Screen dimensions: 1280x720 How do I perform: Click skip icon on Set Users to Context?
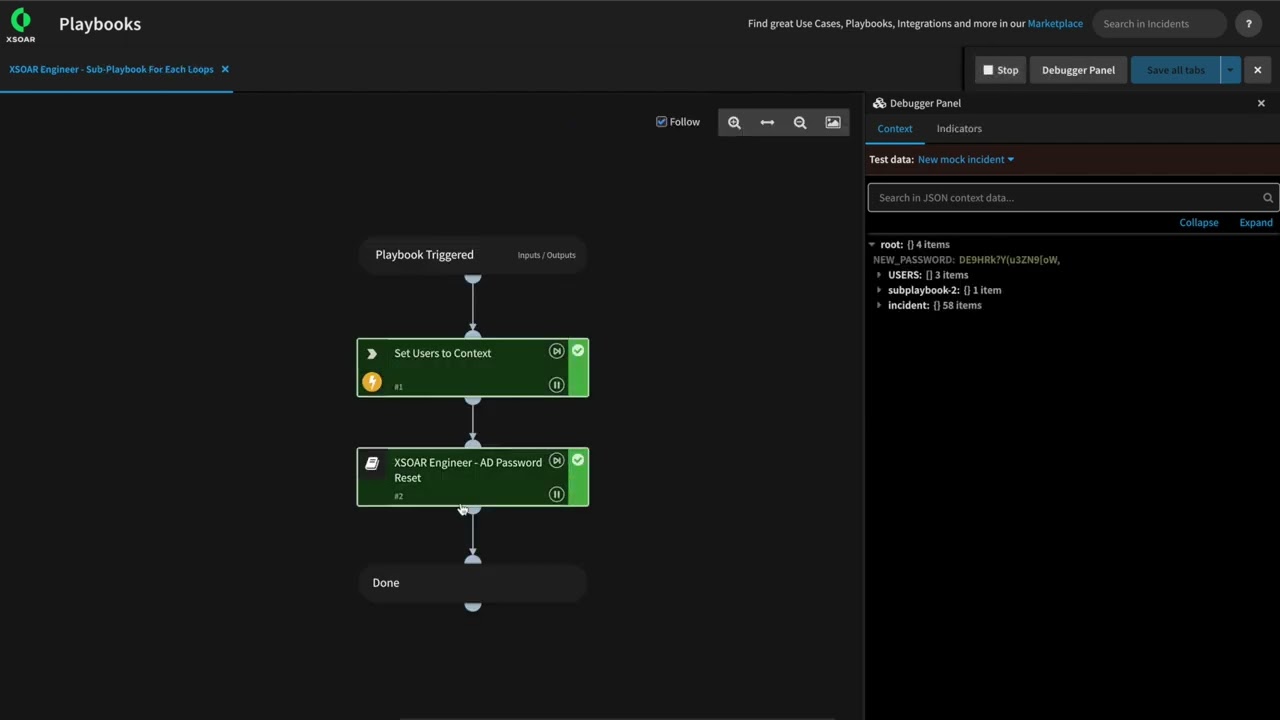(556, 351)
